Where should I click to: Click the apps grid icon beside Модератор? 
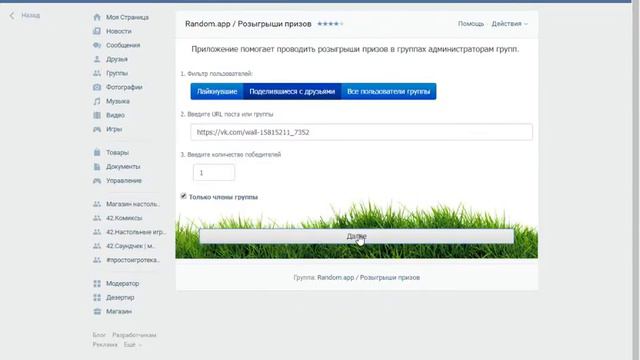pyautogui.click(x=97, y=283)
